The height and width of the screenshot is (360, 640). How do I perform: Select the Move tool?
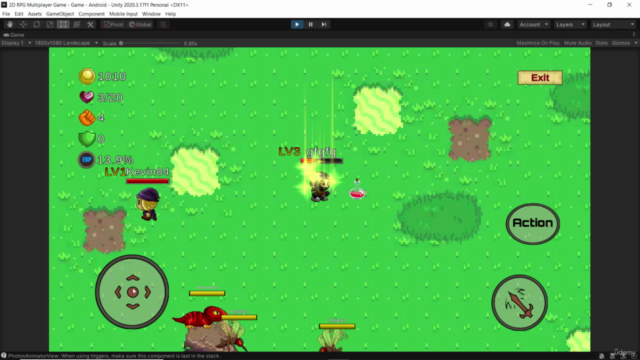[x=23, y=24]
